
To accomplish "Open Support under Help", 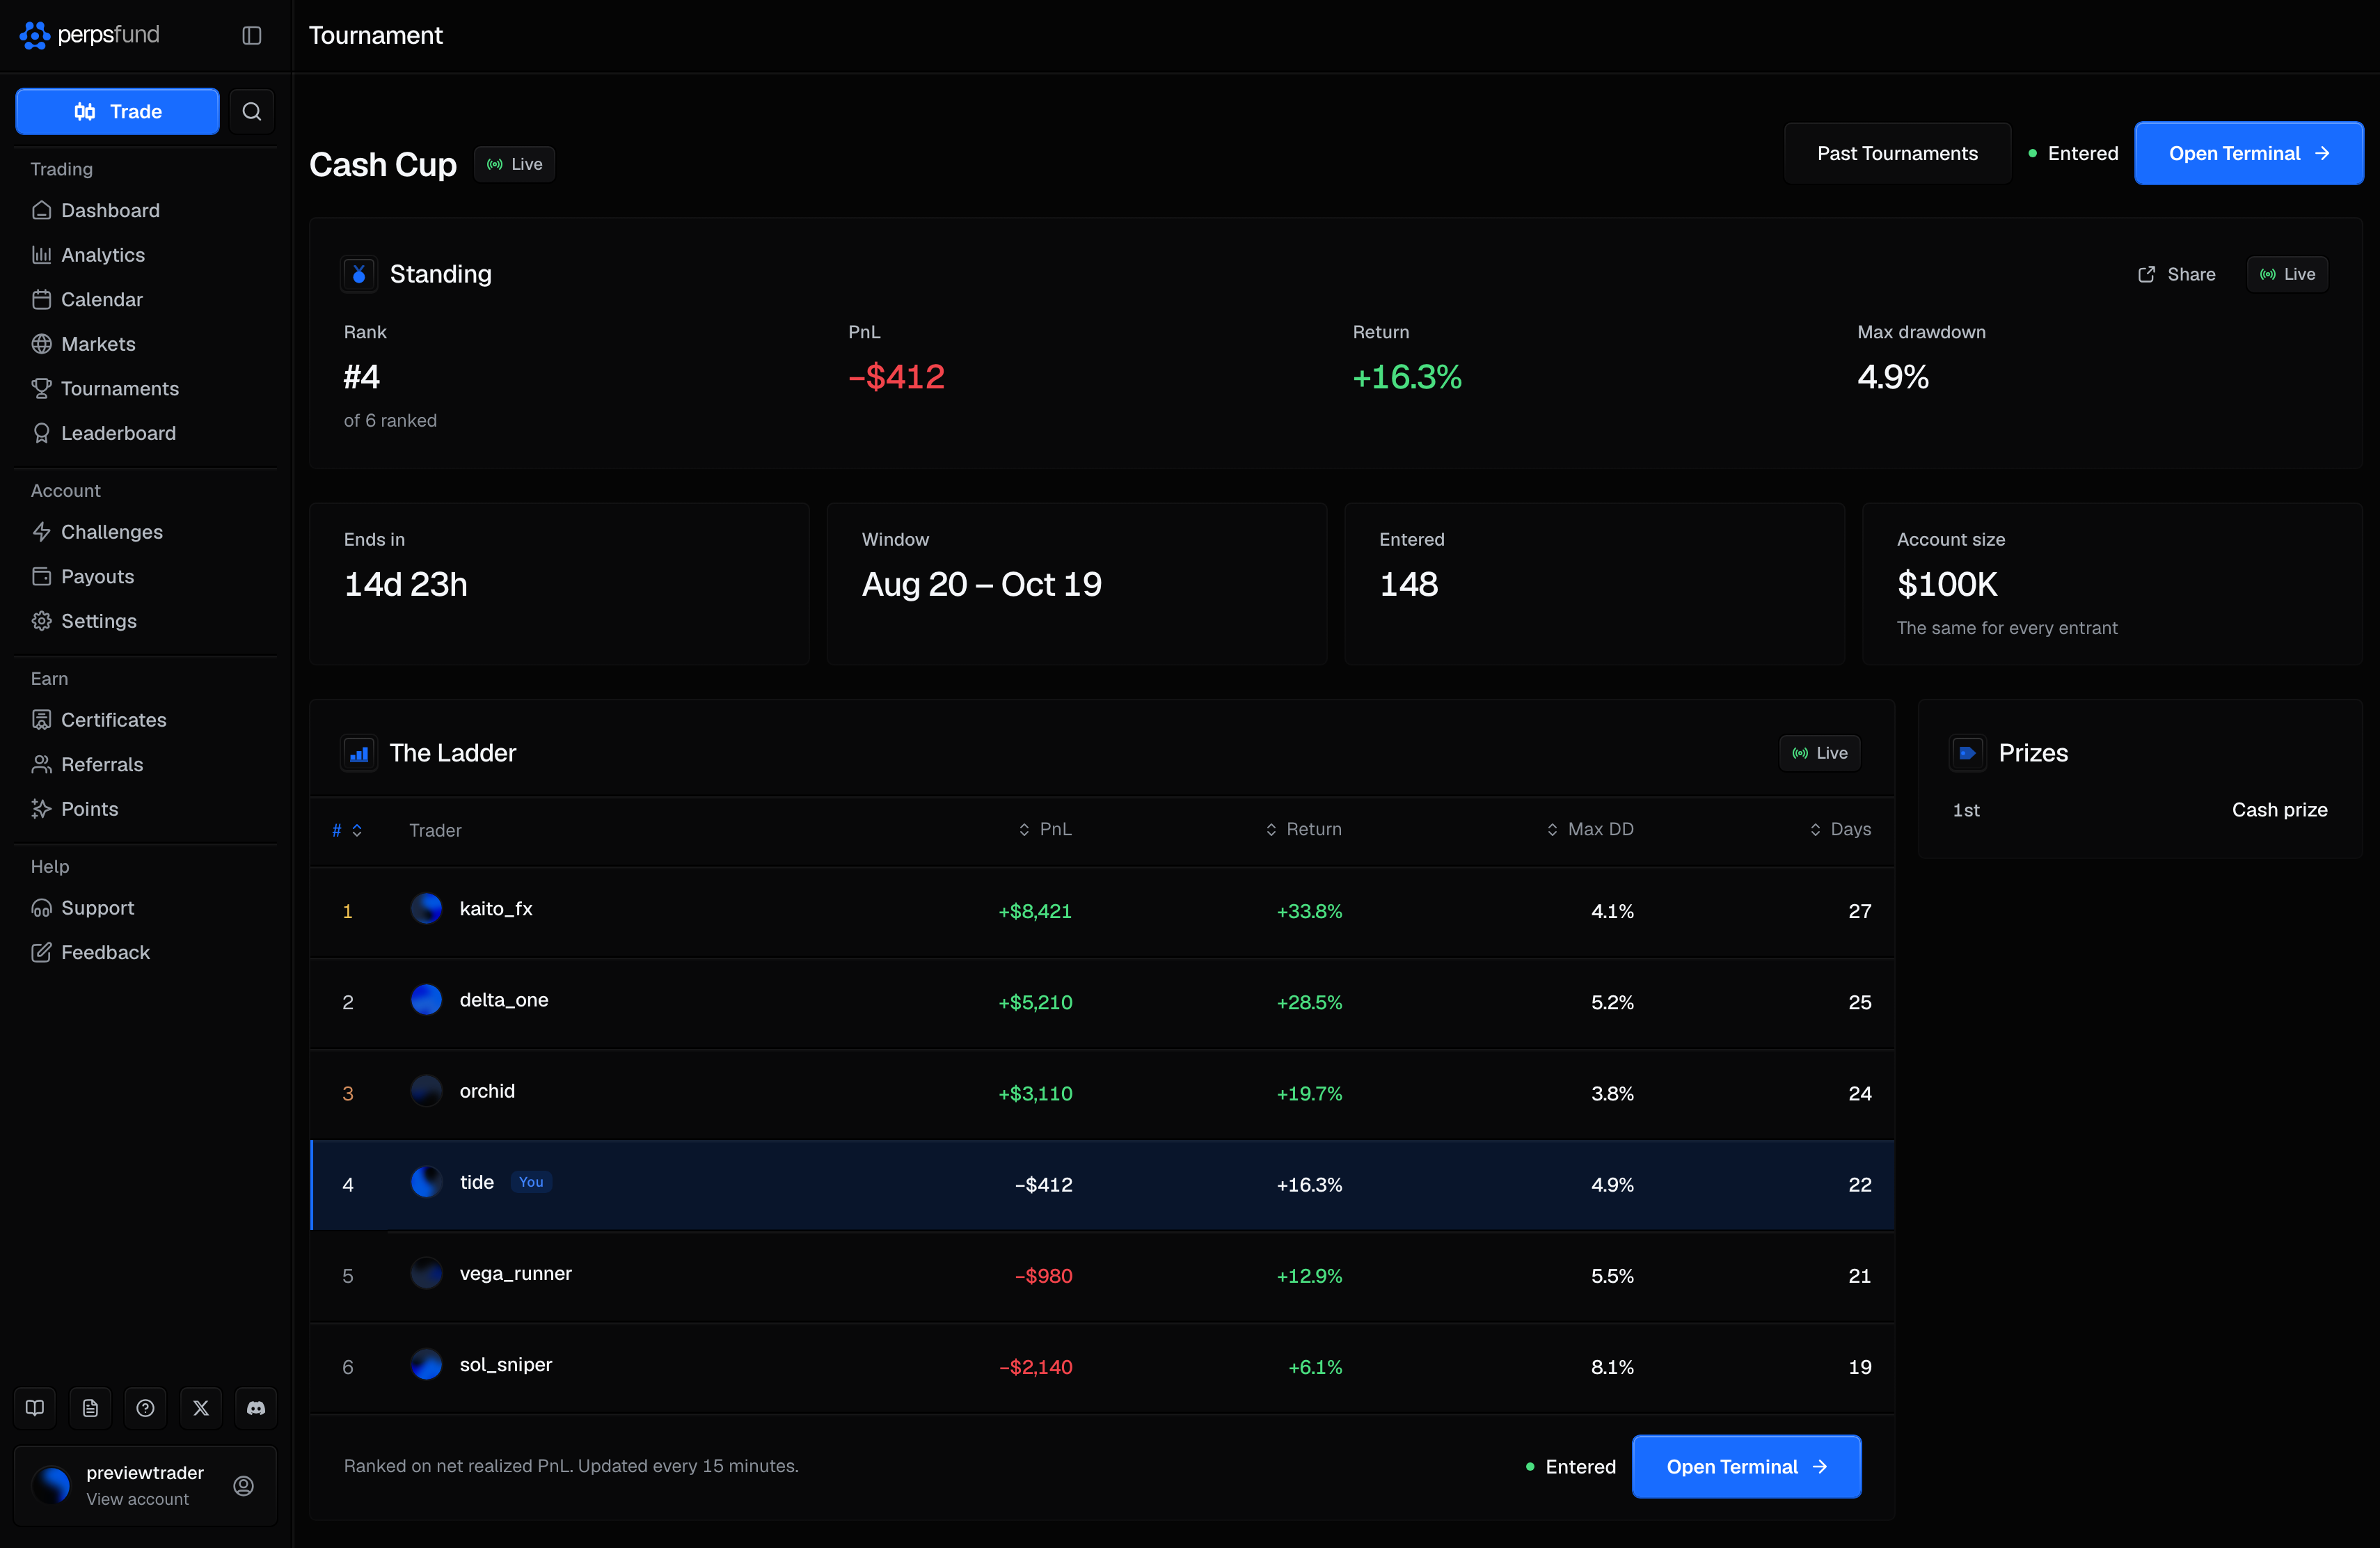I will pos(146,908).
